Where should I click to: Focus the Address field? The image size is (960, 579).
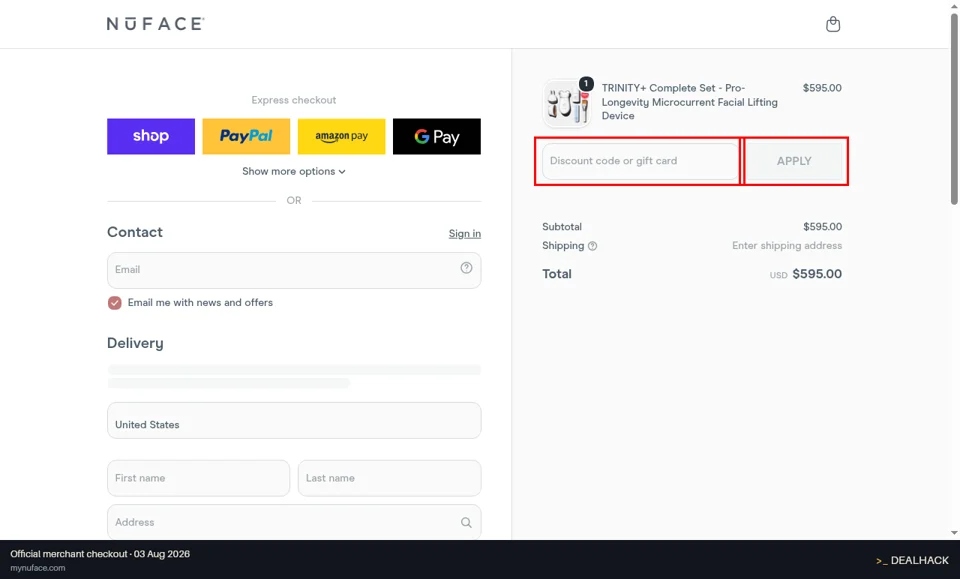(294, 522)
